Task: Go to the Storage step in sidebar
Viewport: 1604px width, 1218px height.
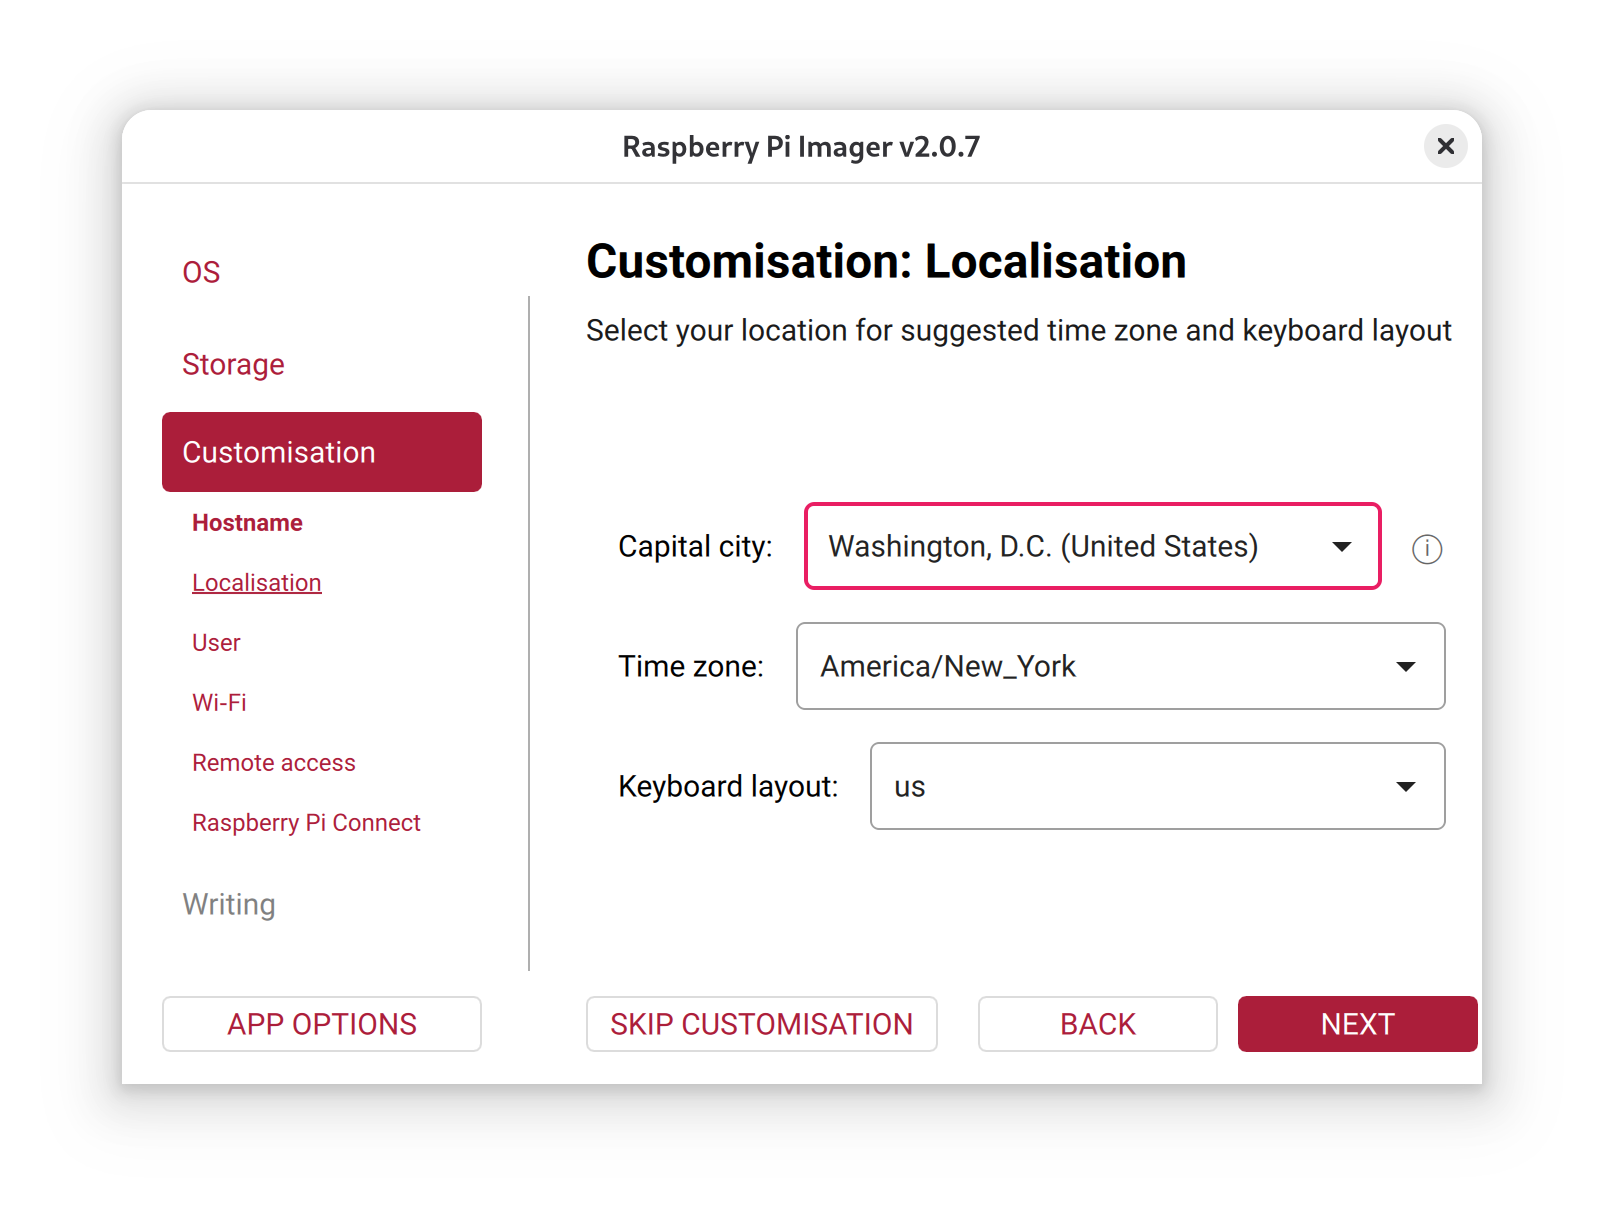Action: coord(233,364)
